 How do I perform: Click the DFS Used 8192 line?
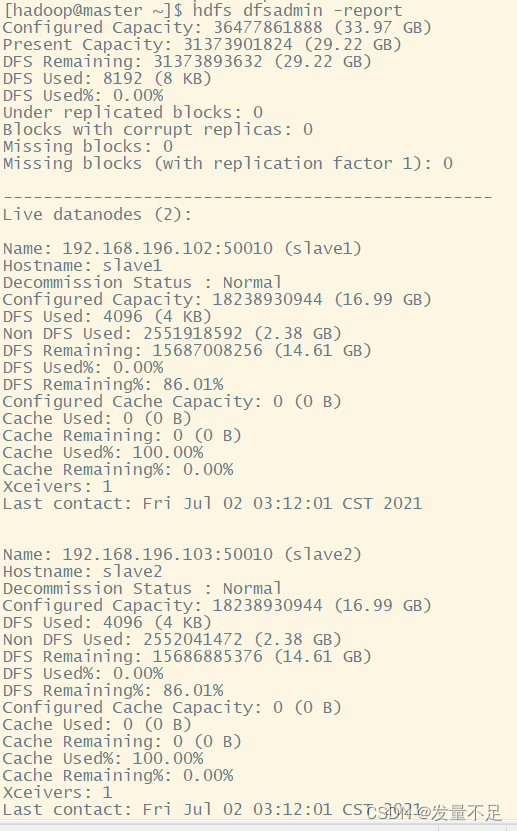pos(107,78)
